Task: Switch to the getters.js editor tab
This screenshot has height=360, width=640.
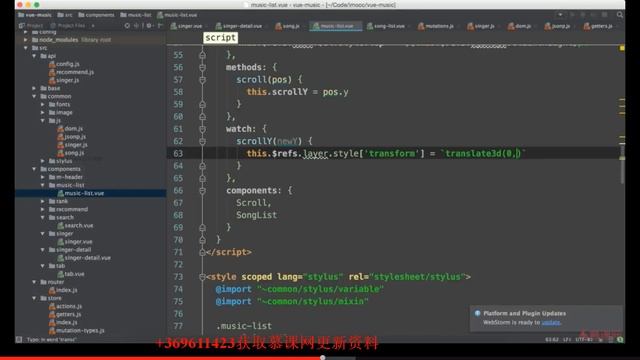Action: [x=598, y=26]
